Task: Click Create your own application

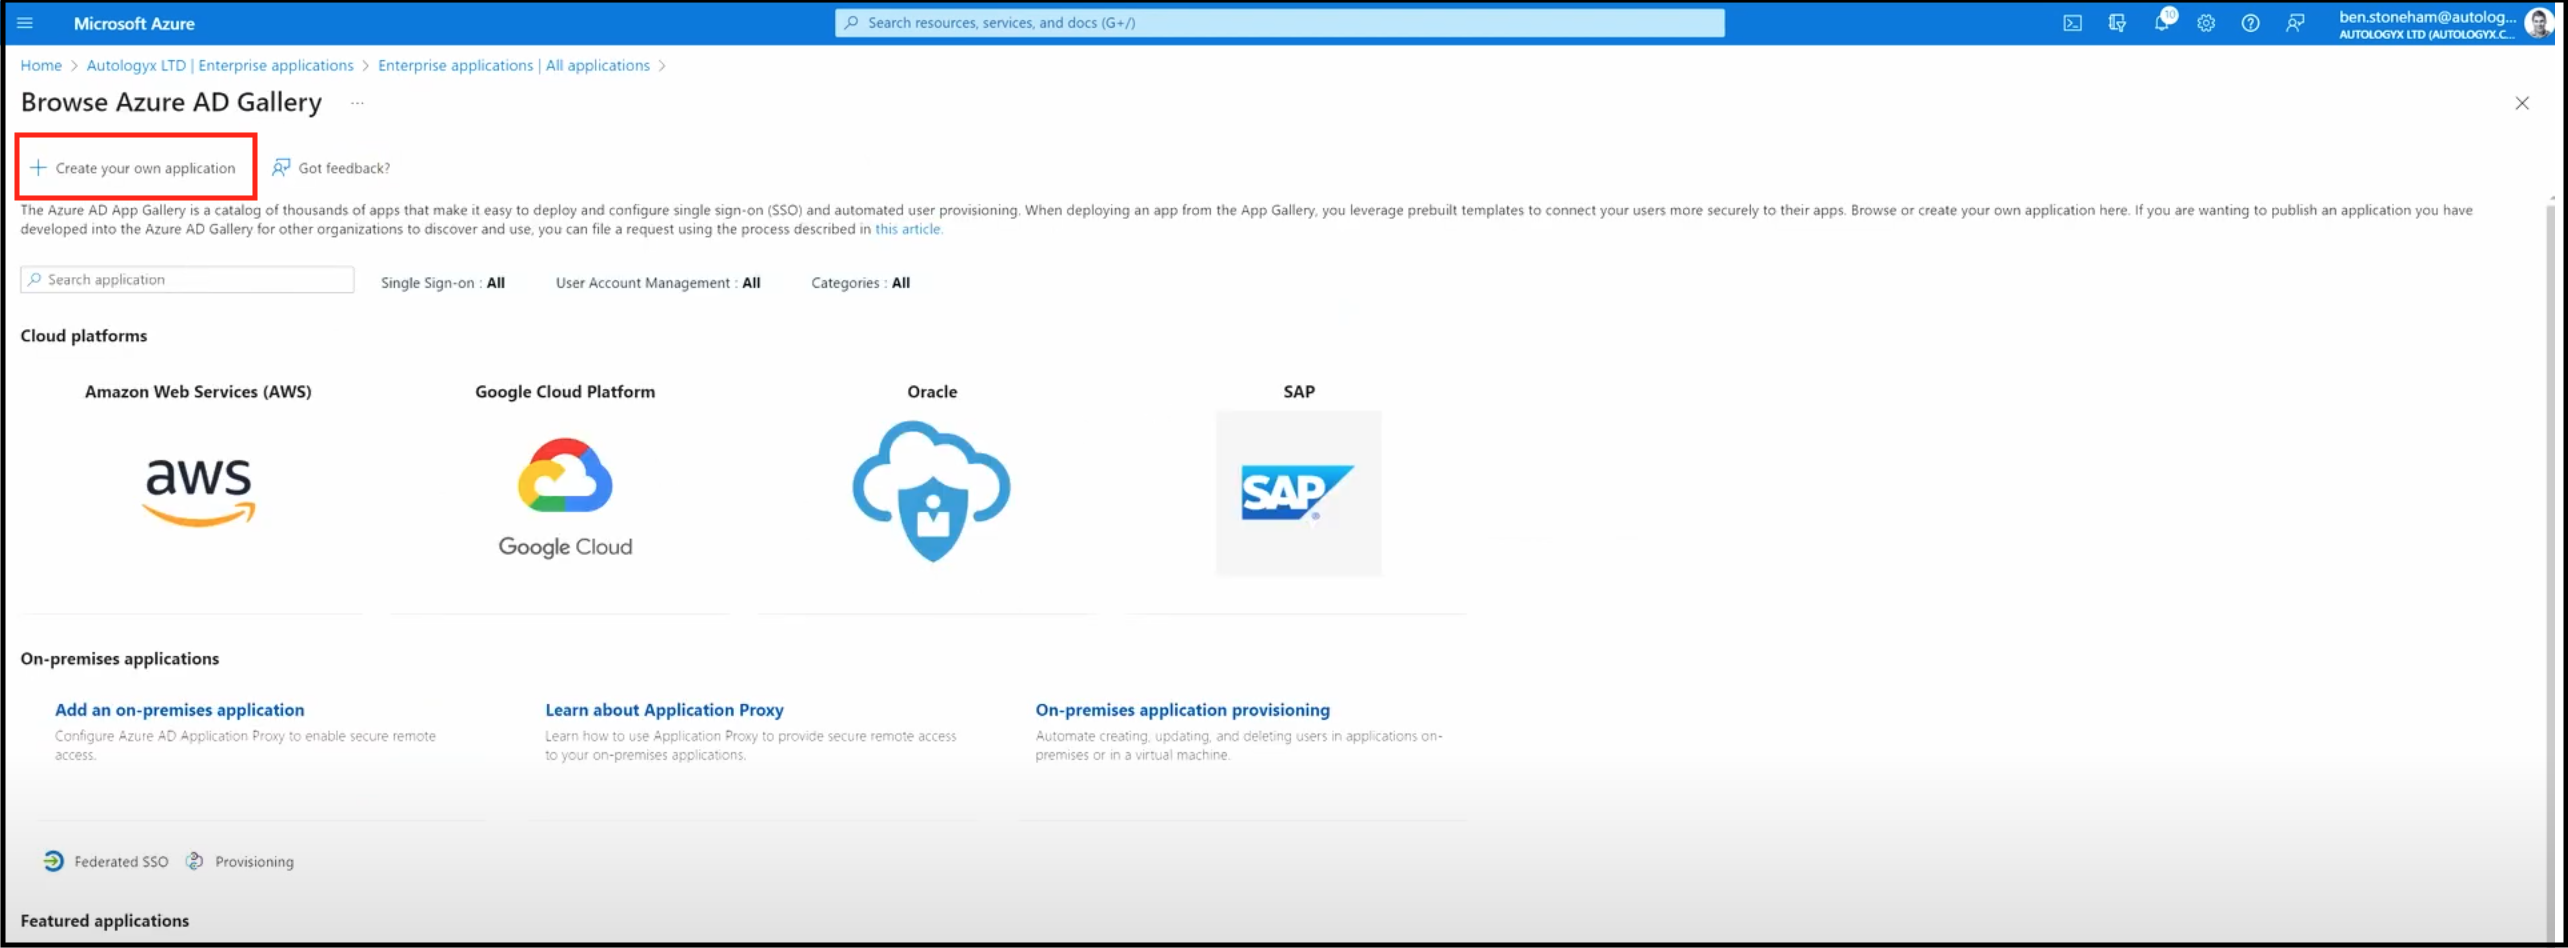Action: coord(136,168)
